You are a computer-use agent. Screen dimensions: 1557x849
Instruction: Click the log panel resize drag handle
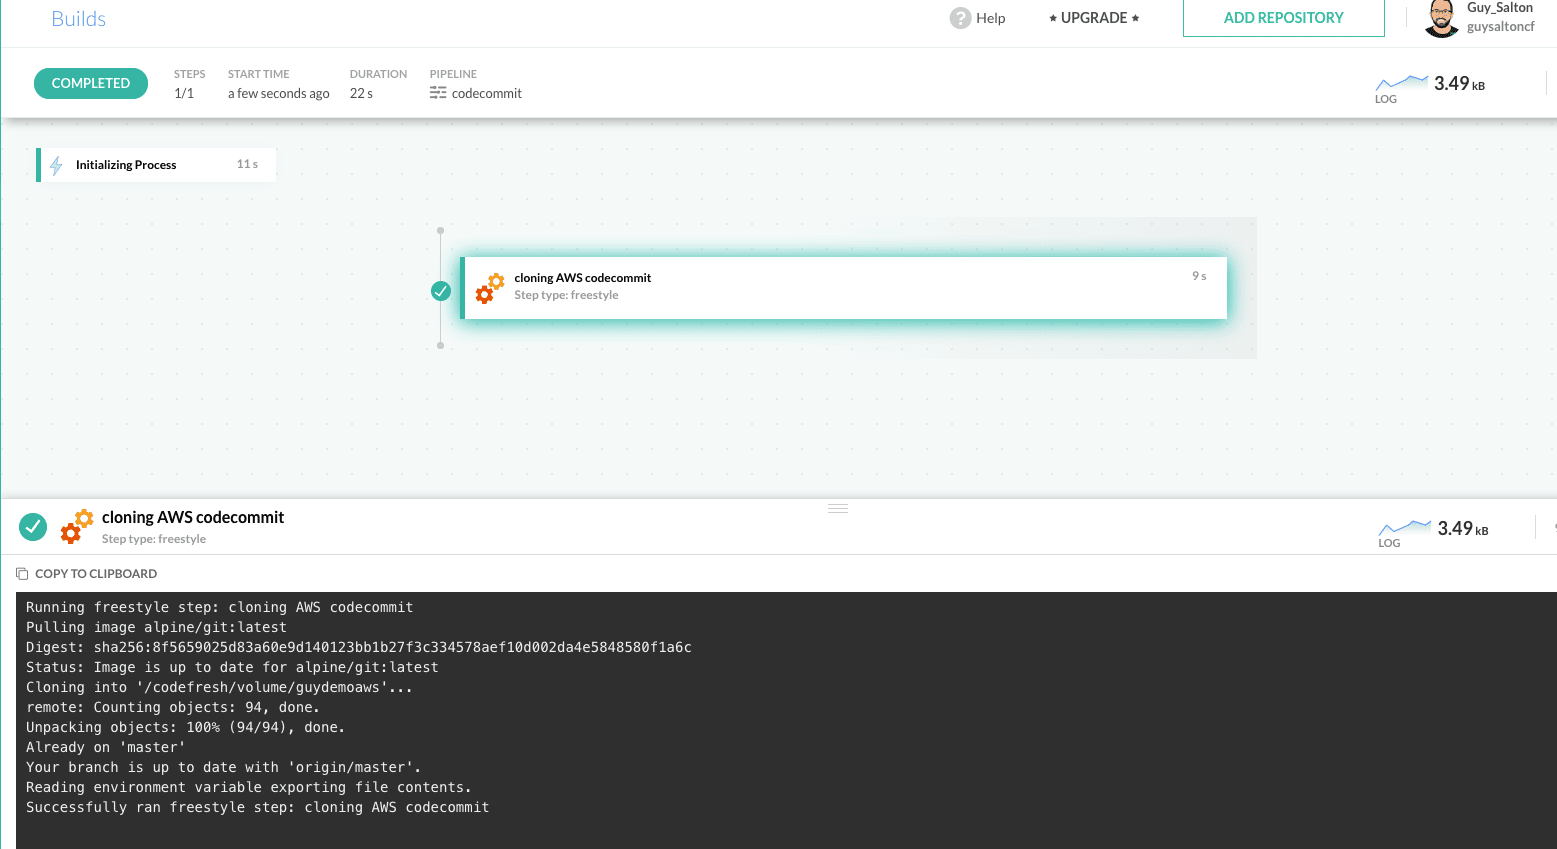click(838, 509)
